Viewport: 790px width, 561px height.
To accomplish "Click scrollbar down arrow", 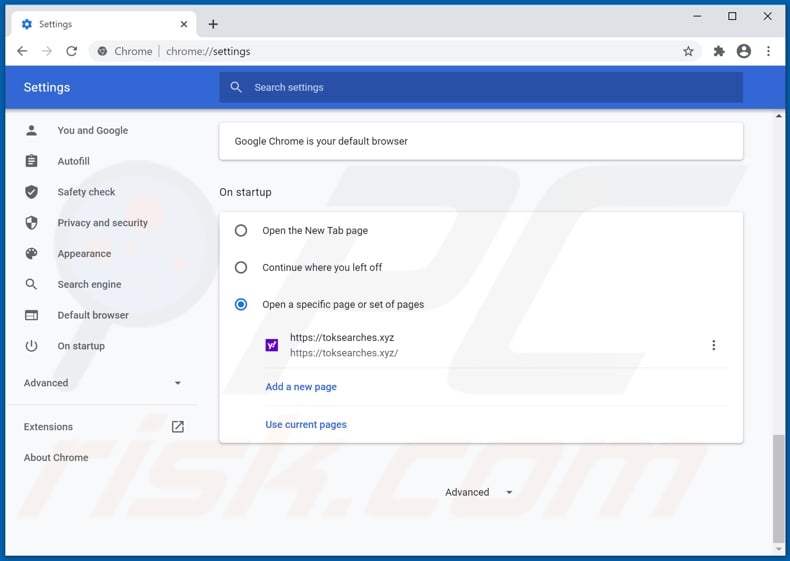I will (x=779, y=549).
